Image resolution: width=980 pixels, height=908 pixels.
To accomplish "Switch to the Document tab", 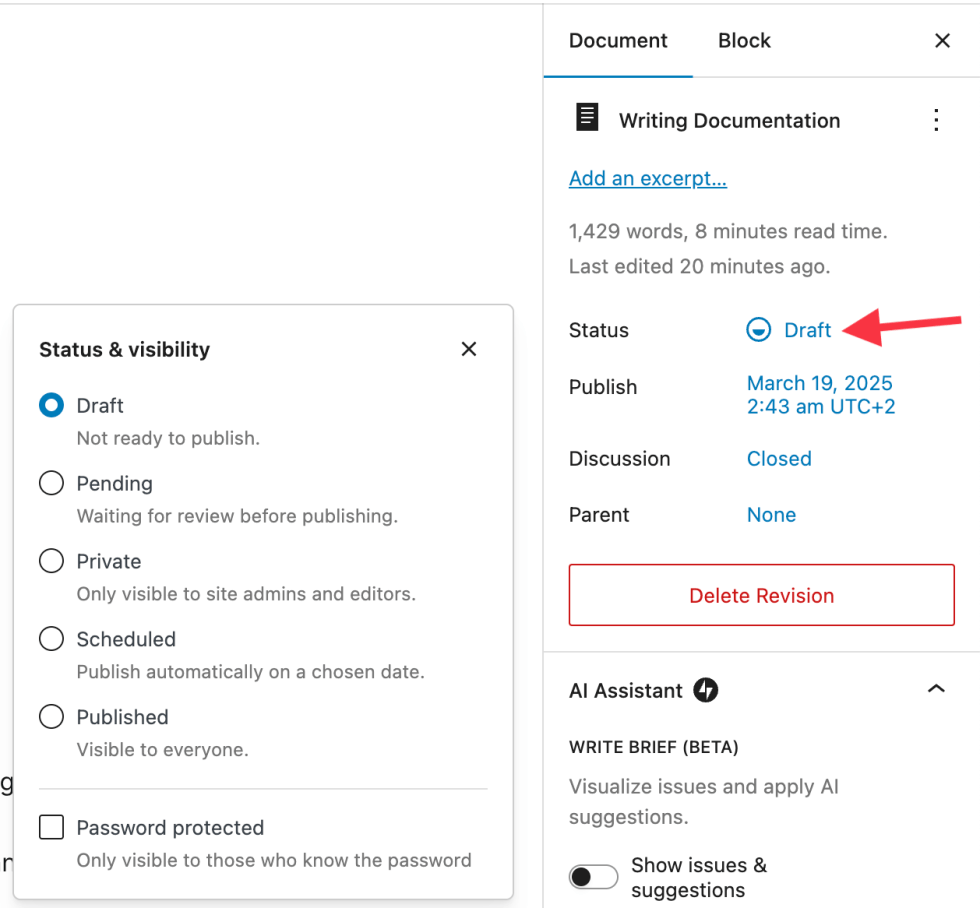I will click(618, 41).
